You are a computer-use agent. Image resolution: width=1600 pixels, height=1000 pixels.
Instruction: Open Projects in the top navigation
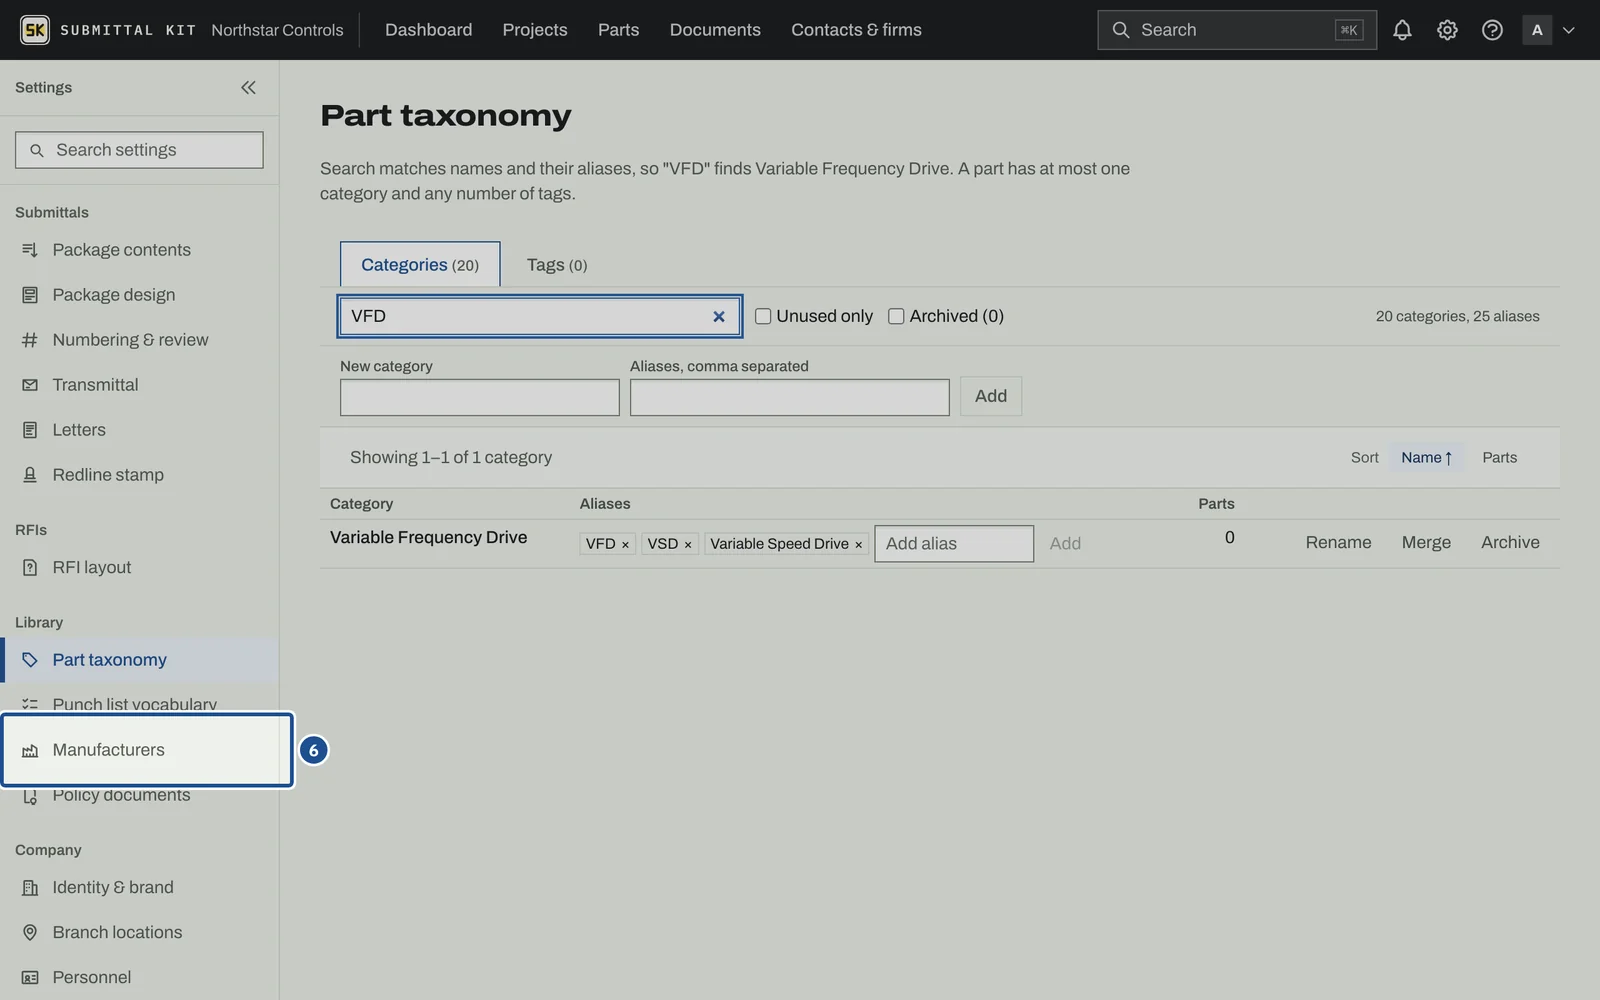(535, 30)
